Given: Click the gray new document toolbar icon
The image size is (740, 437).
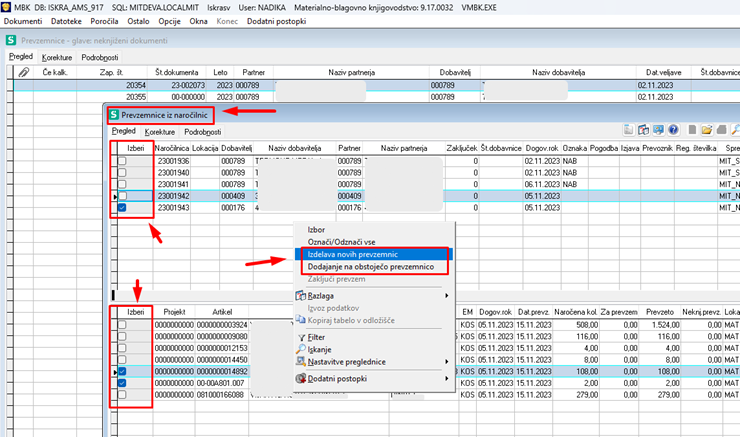Looking at the screenshot, I should click(692, 129).
